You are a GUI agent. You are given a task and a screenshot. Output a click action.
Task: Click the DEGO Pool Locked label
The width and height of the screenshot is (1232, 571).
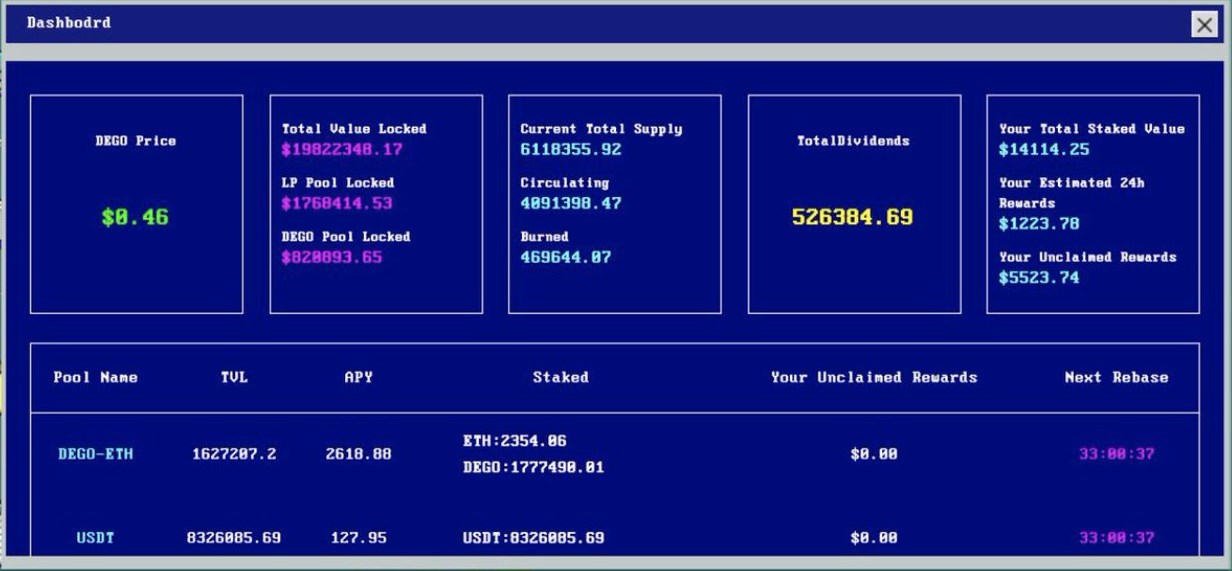pyautogui.click(x=346, y=237)
